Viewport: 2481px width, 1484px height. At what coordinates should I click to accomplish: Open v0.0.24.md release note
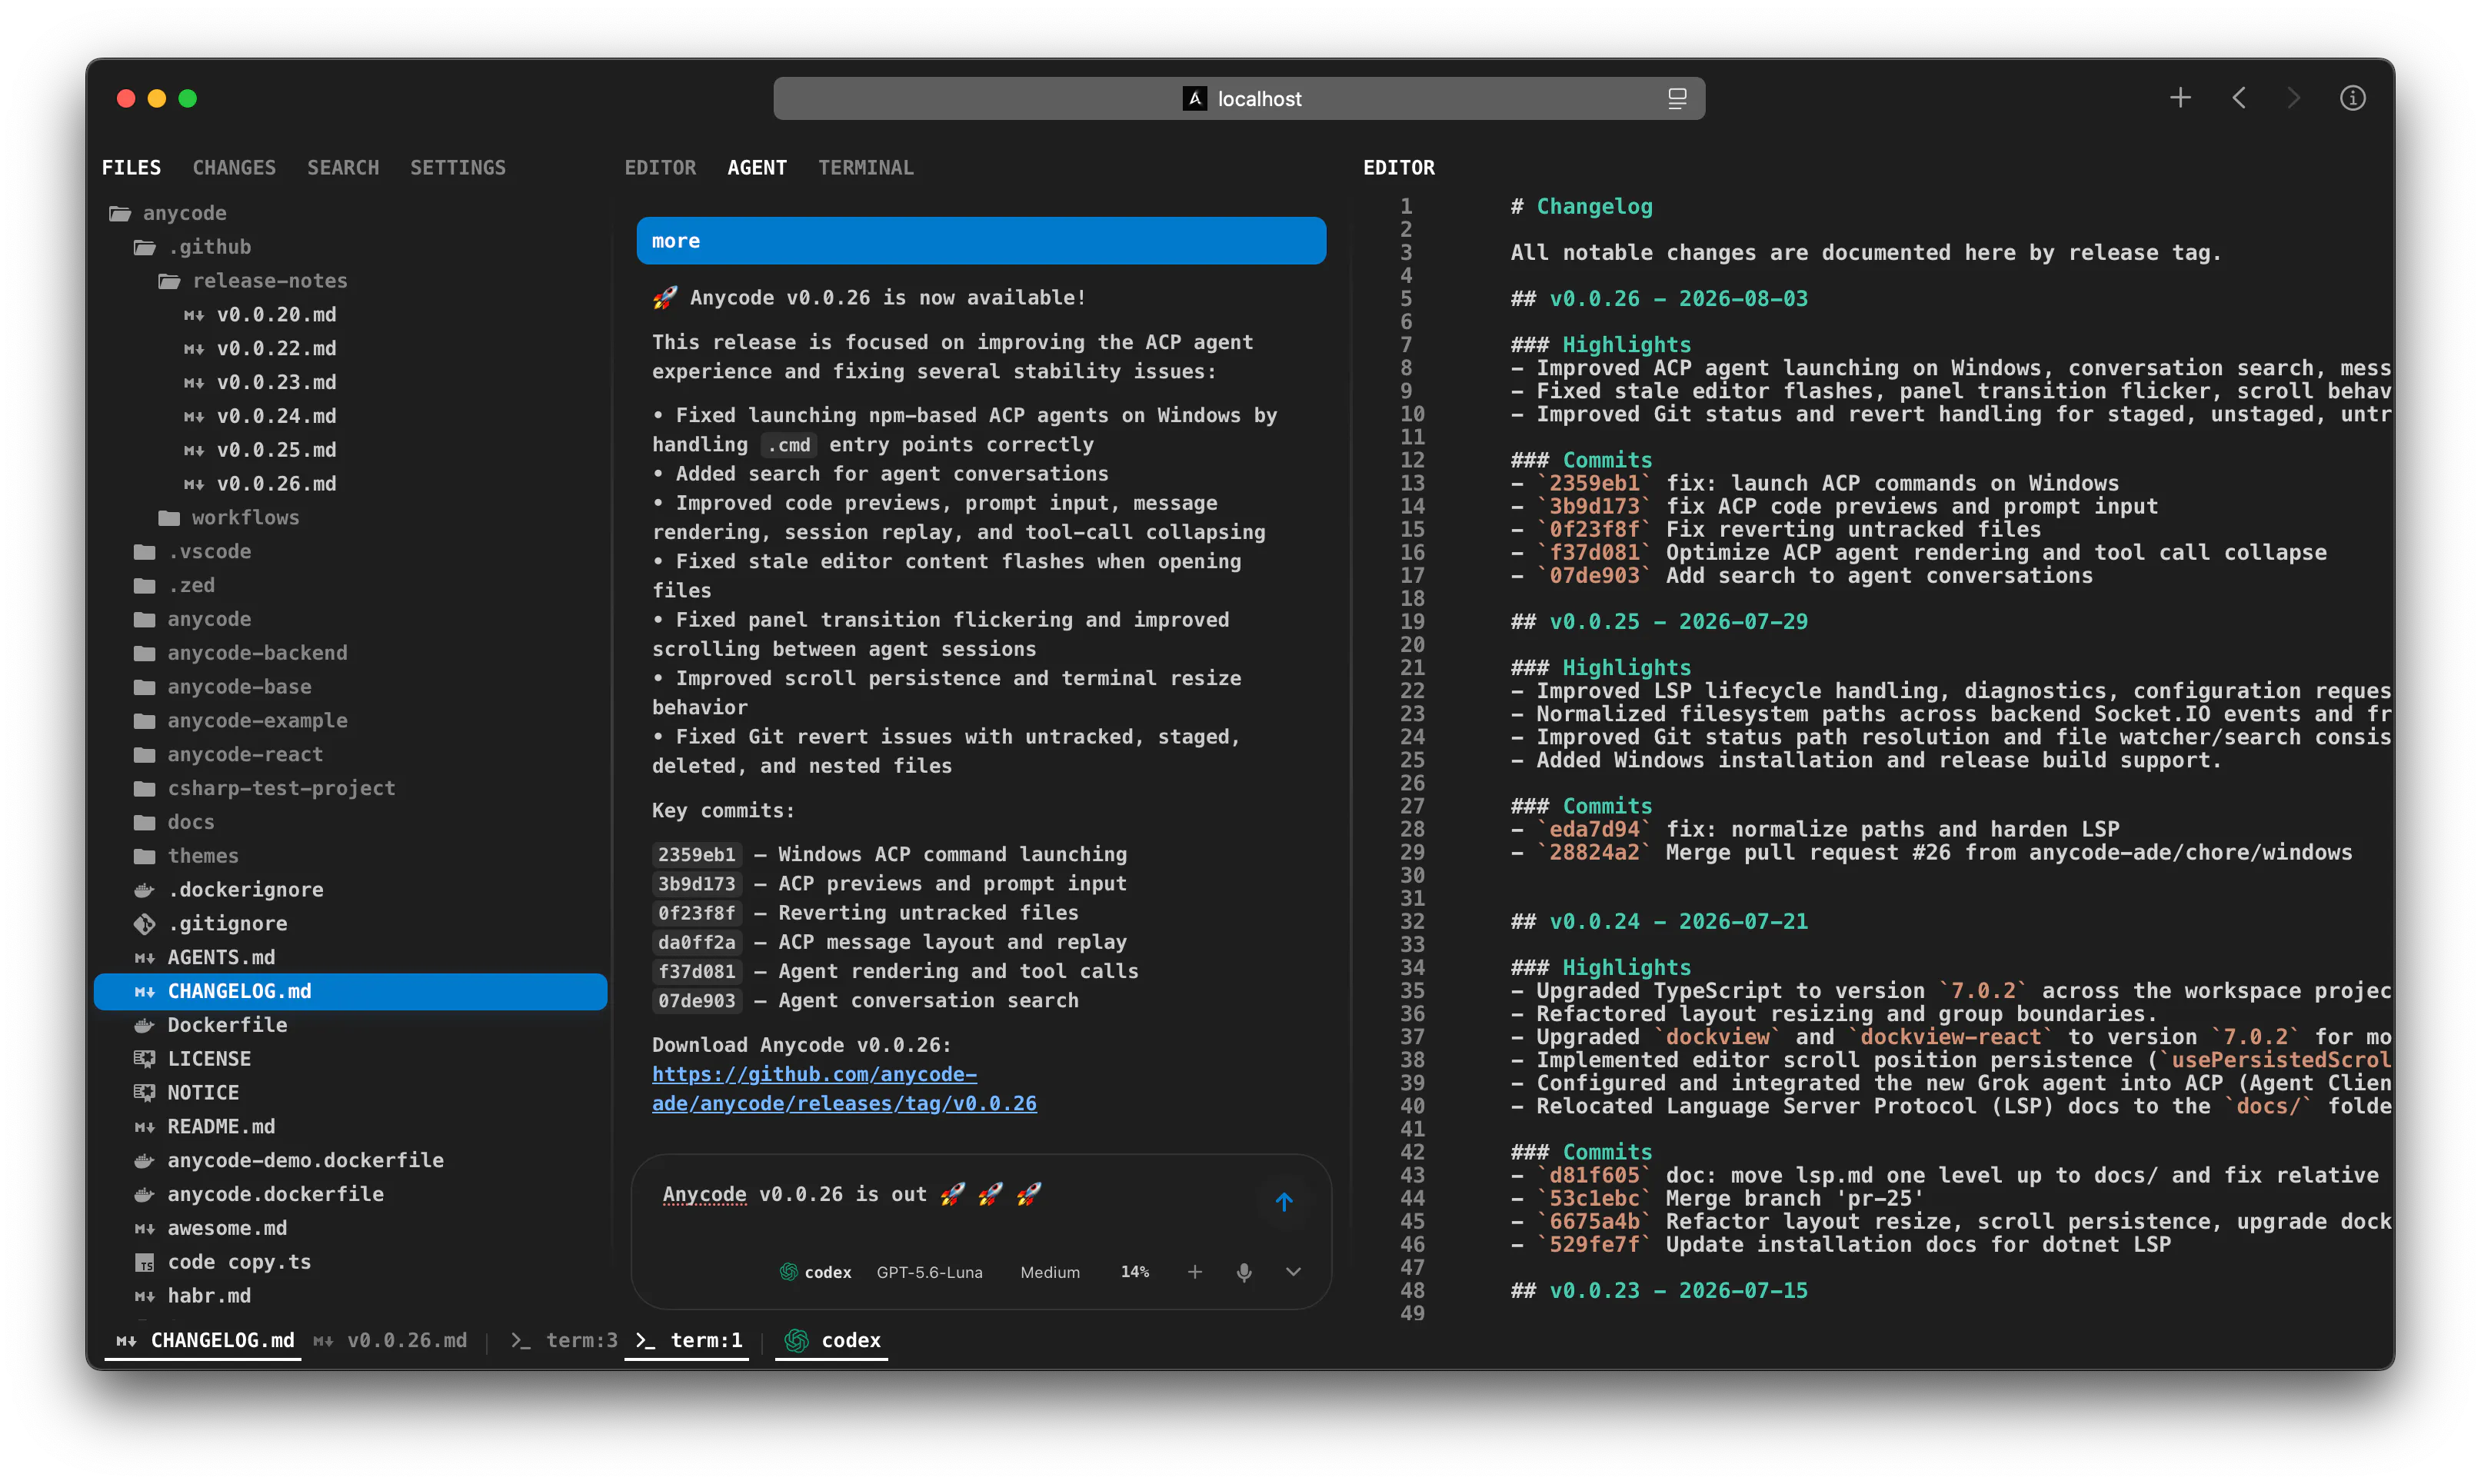[x=261, y=416]
